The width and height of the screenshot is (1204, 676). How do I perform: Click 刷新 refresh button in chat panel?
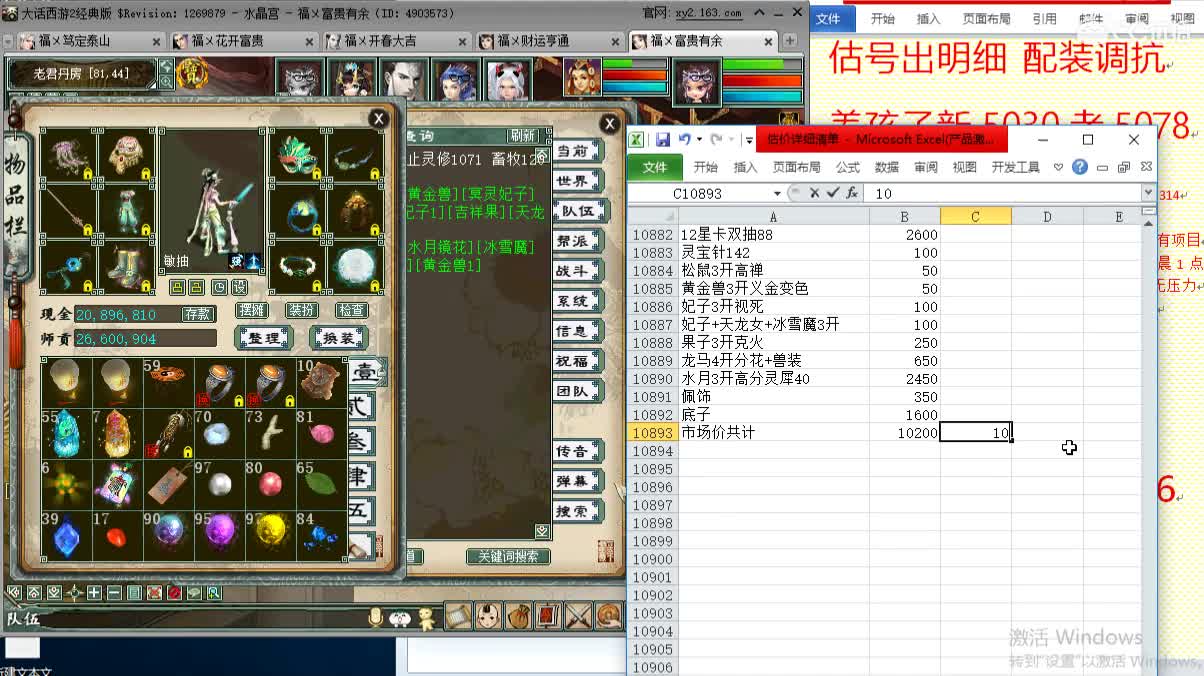[524, 135]
